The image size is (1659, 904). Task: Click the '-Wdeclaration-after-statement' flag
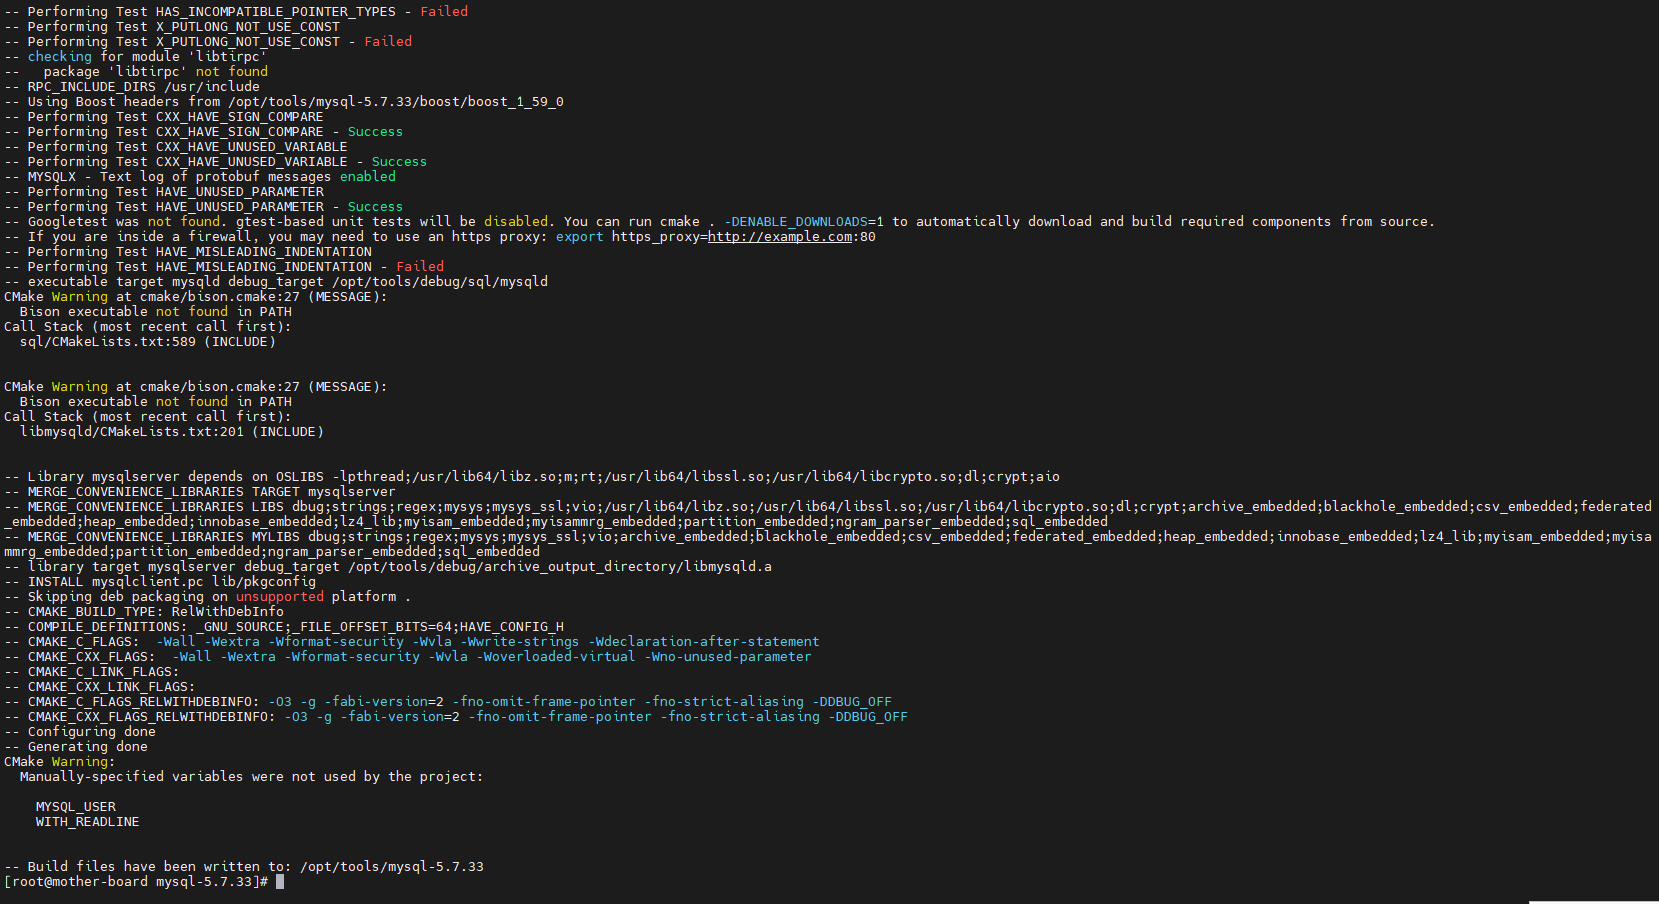[x=704, y=642]
